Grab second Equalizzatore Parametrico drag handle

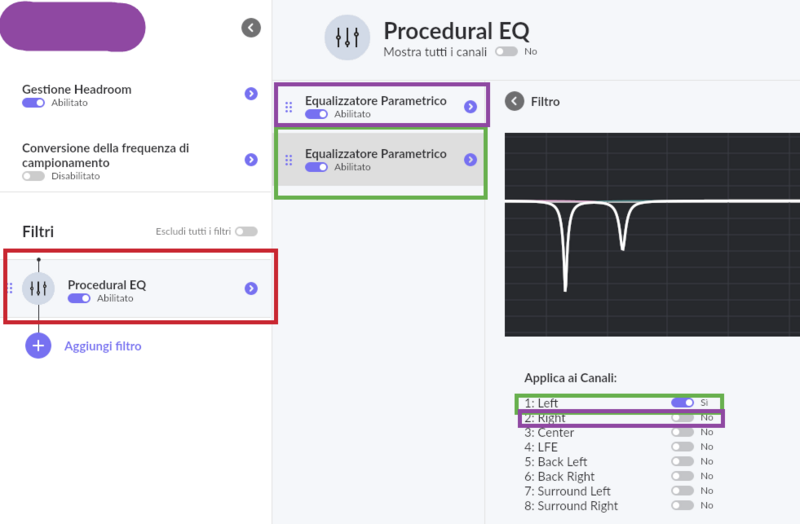click(289, 160)
